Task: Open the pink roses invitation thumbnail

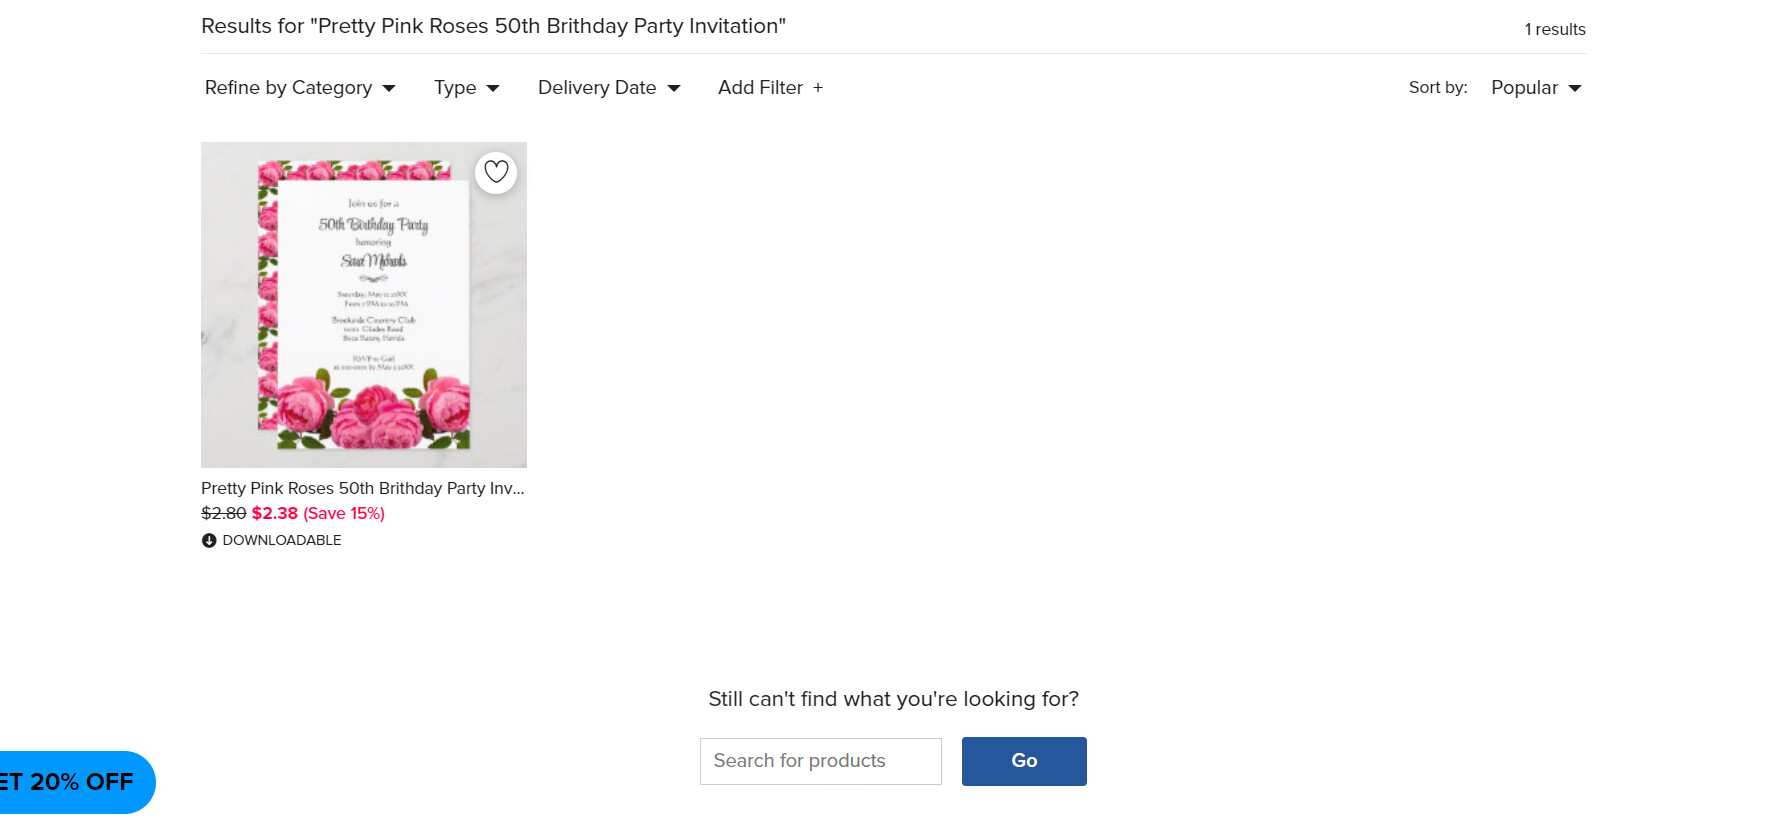Action: click(364, 305)
